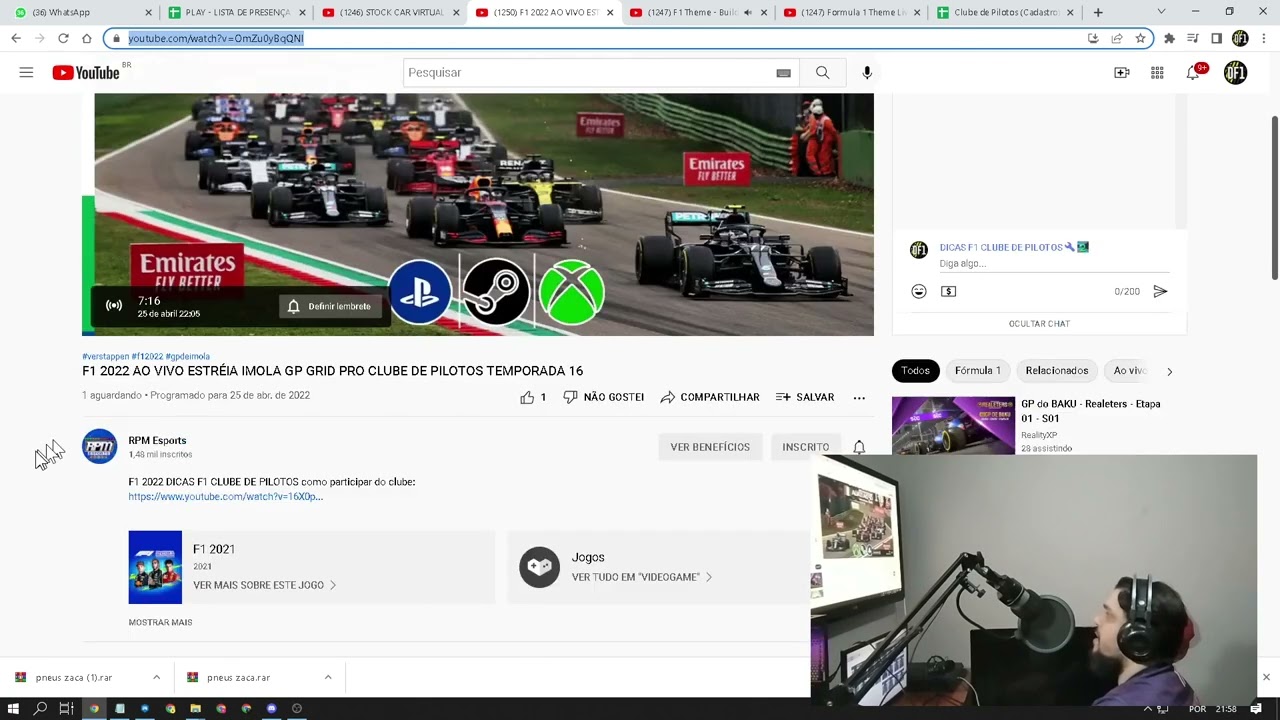Expand description with MOSTRAR MAIS
This screenshot has width=1280, height=720.
tap(160, 622)
